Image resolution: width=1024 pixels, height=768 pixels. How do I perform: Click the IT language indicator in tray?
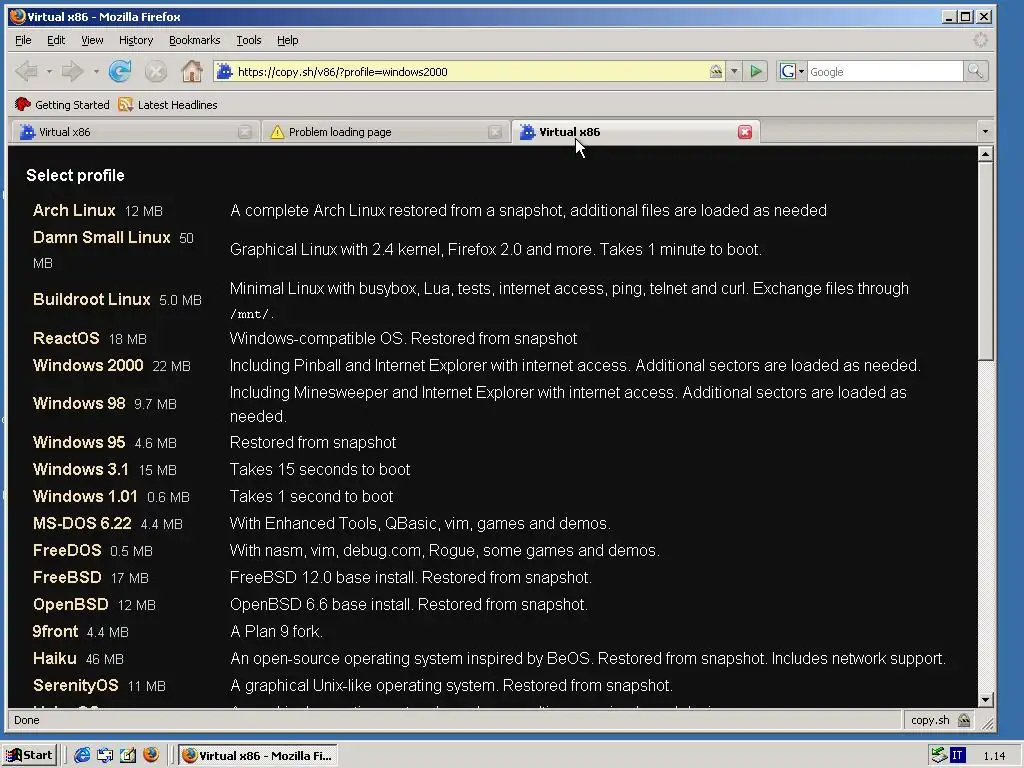pyautogui.click(x=957, y=756)
